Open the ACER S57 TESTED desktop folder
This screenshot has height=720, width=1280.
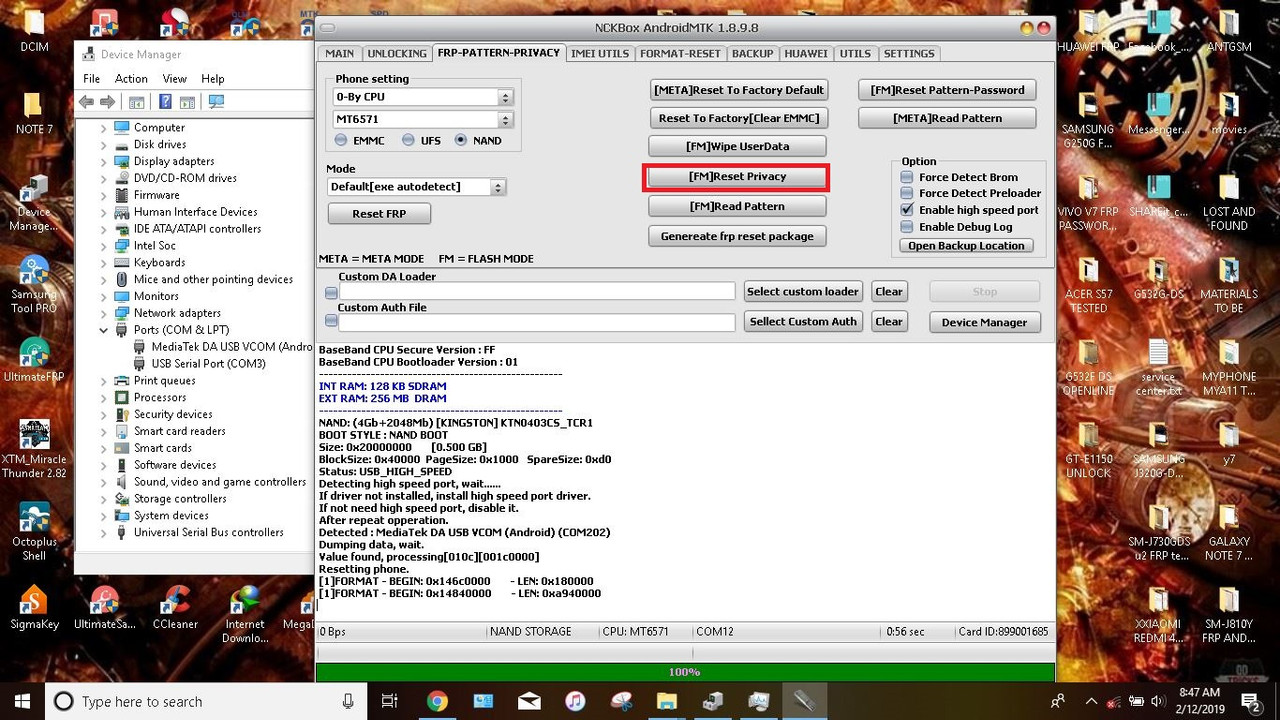tap(1088, 285)
